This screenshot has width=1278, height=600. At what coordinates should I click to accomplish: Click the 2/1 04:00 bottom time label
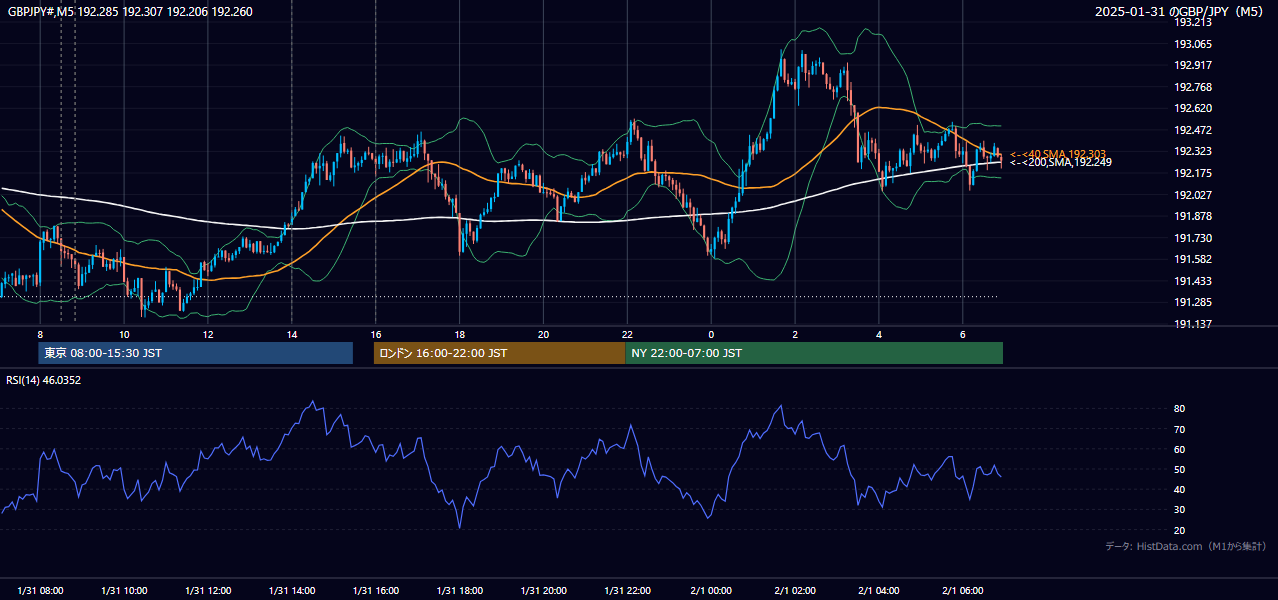pos(879,591)
